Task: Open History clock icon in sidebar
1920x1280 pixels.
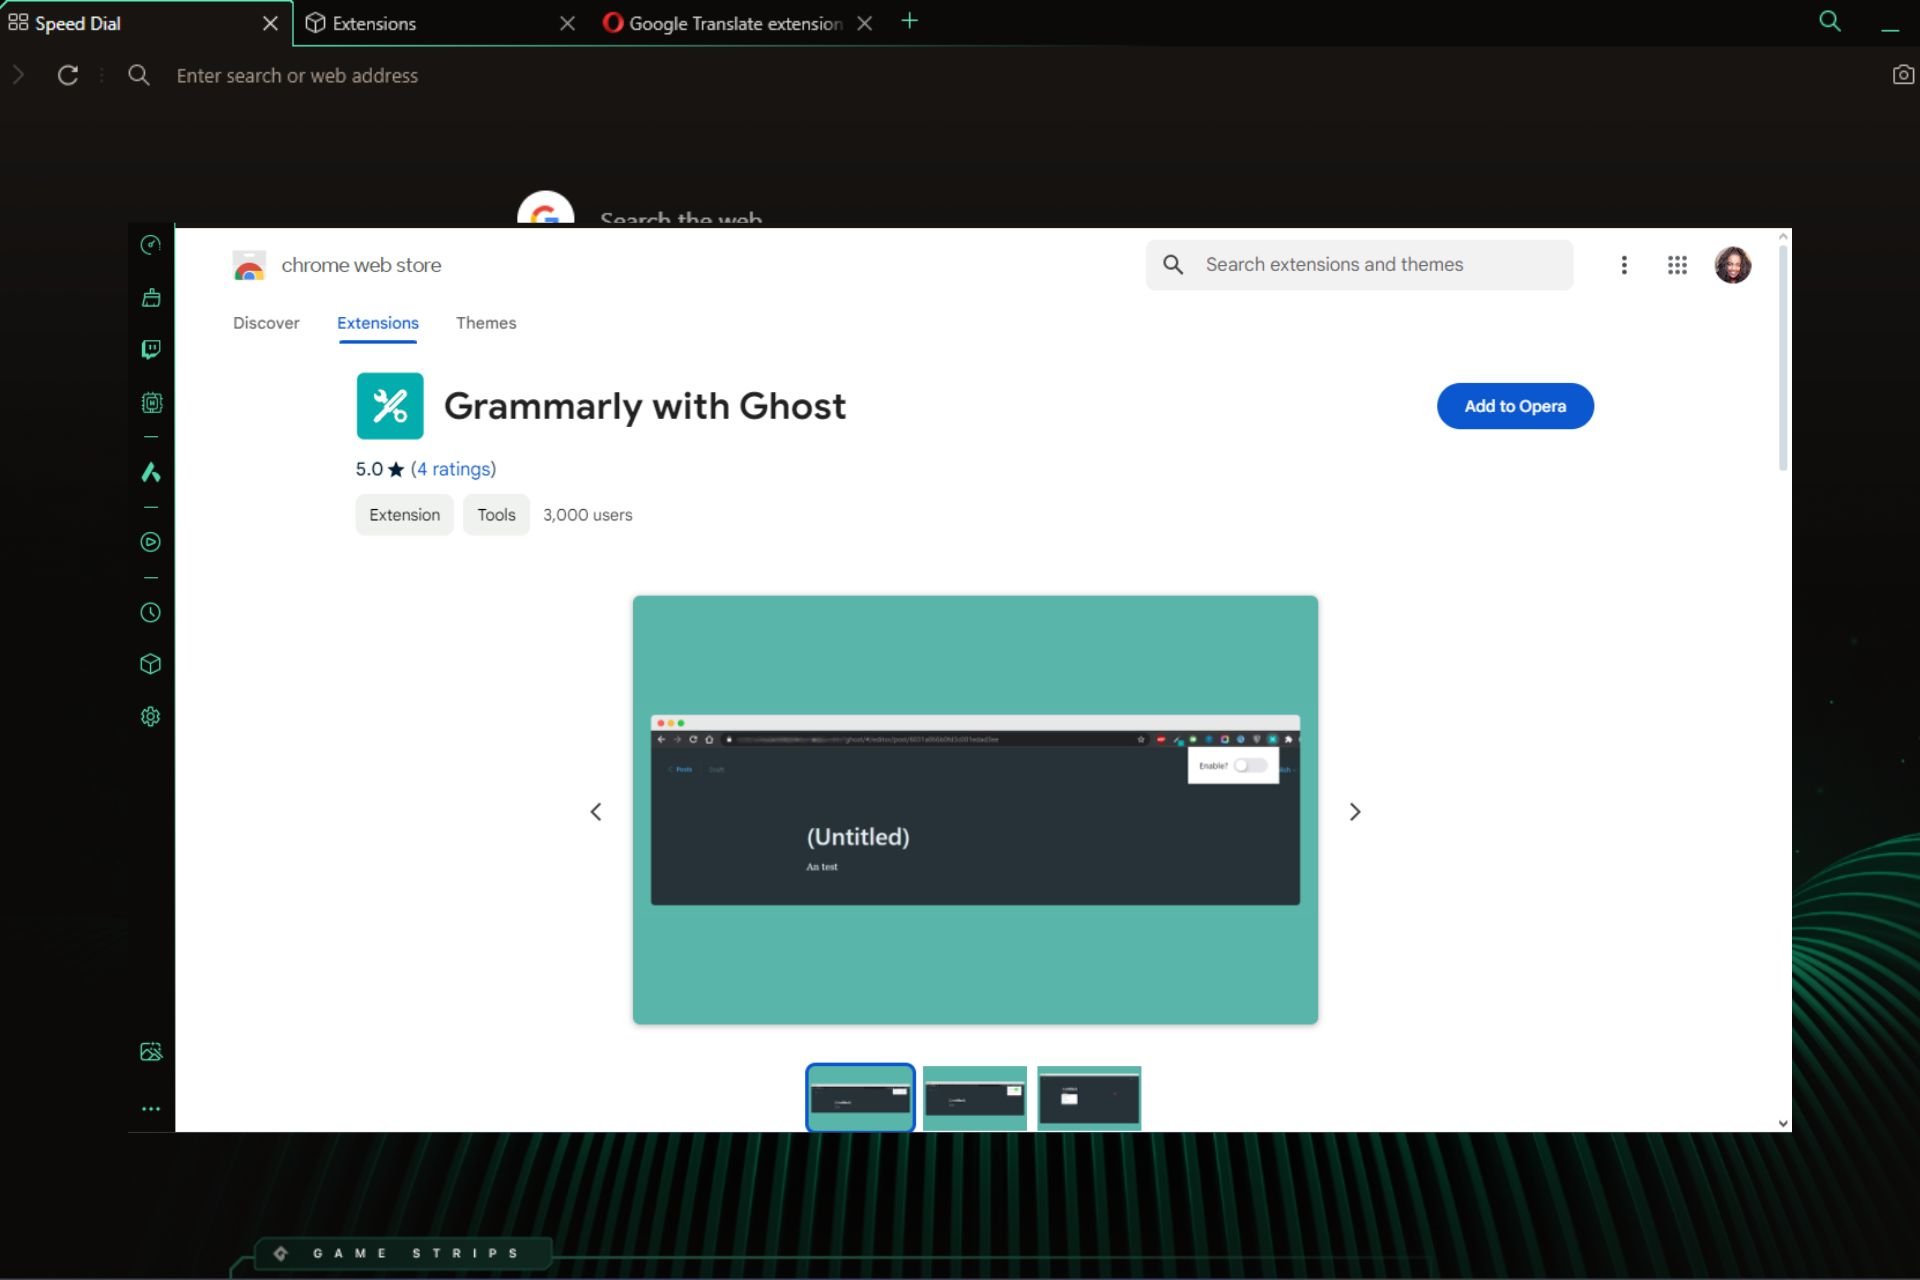Action: tap(151, 612)
